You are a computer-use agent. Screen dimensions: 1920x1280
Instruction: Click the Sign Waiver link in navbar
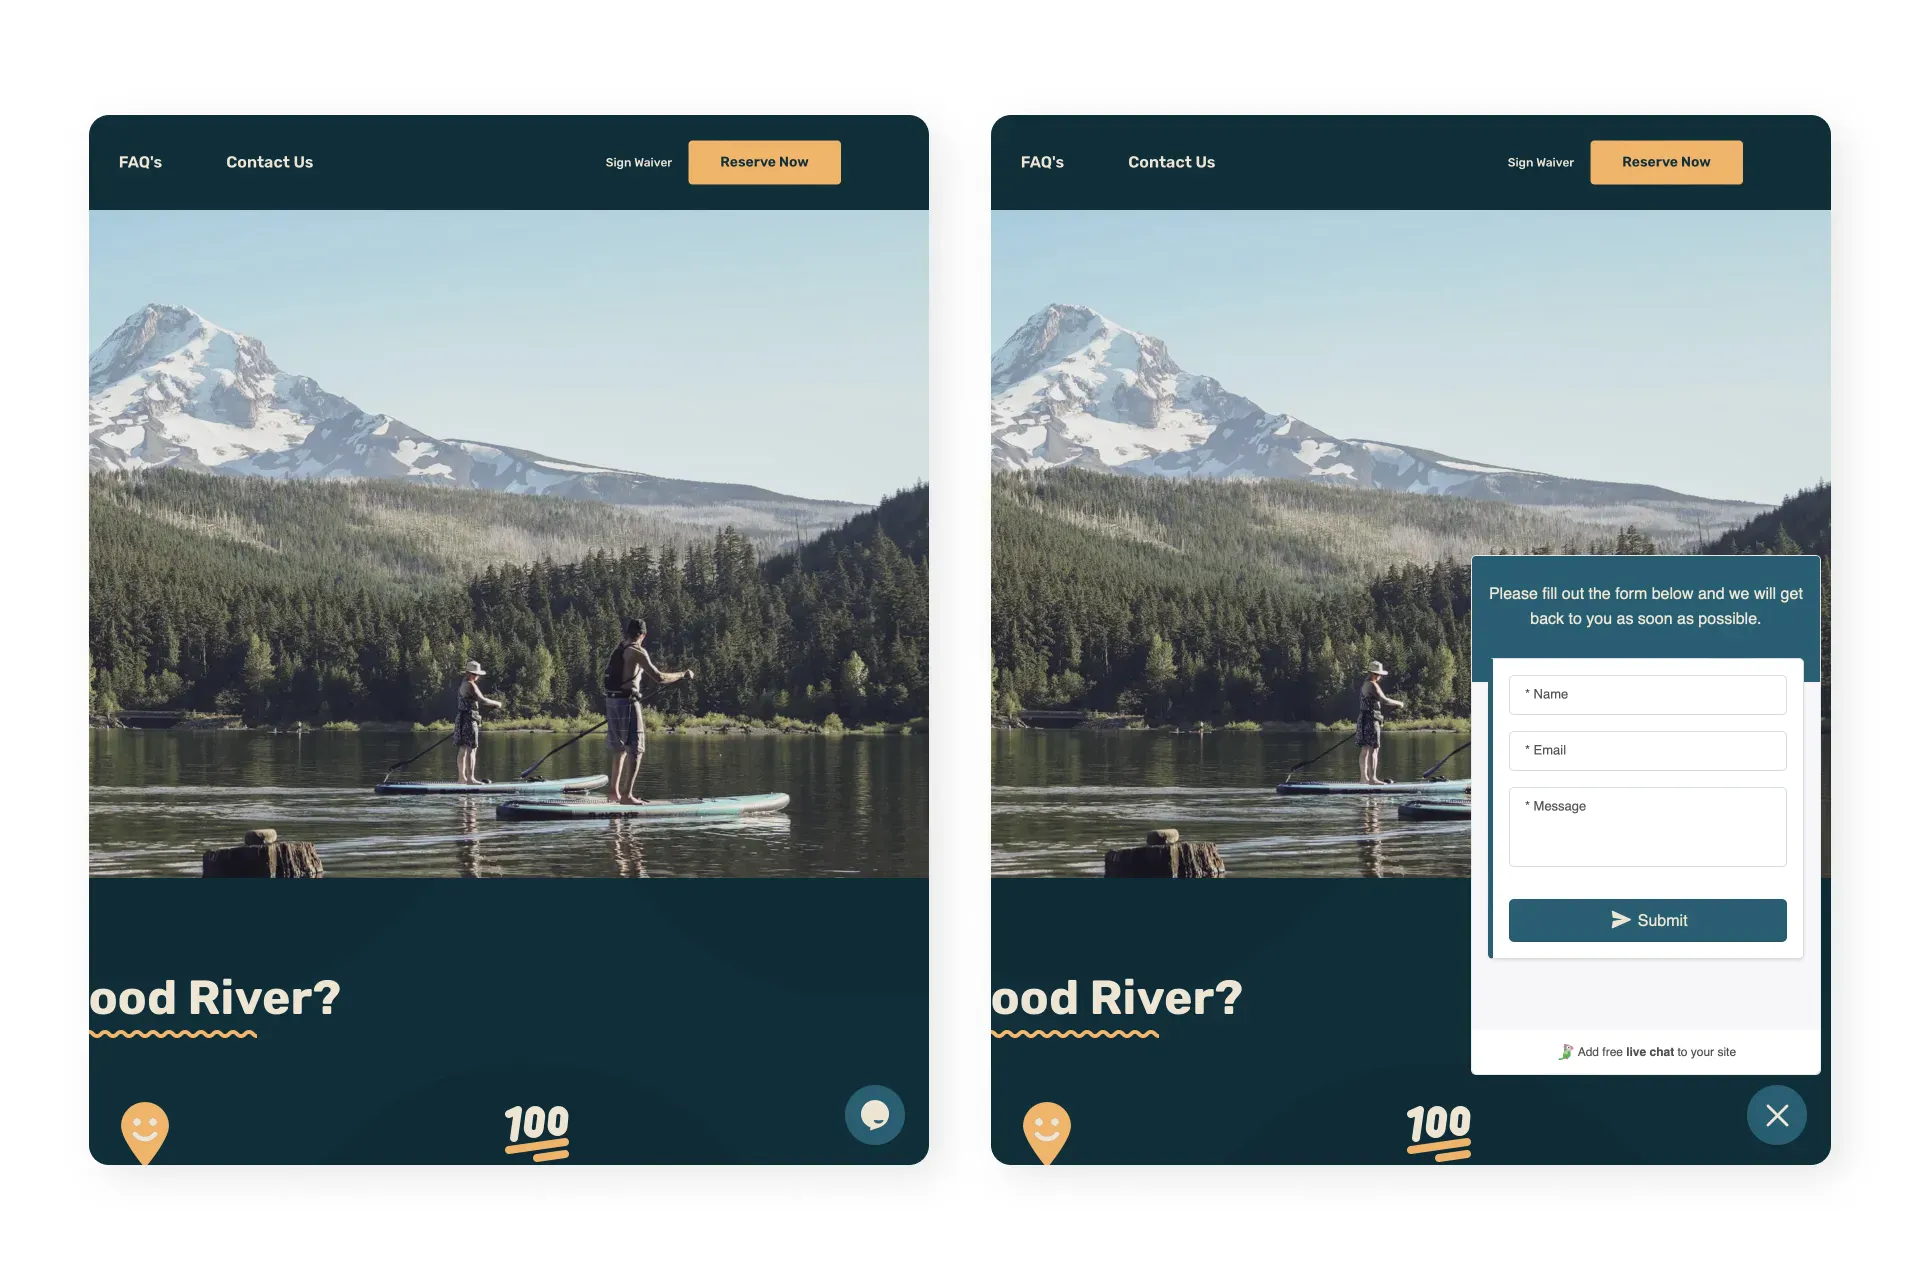coord(639,161)
